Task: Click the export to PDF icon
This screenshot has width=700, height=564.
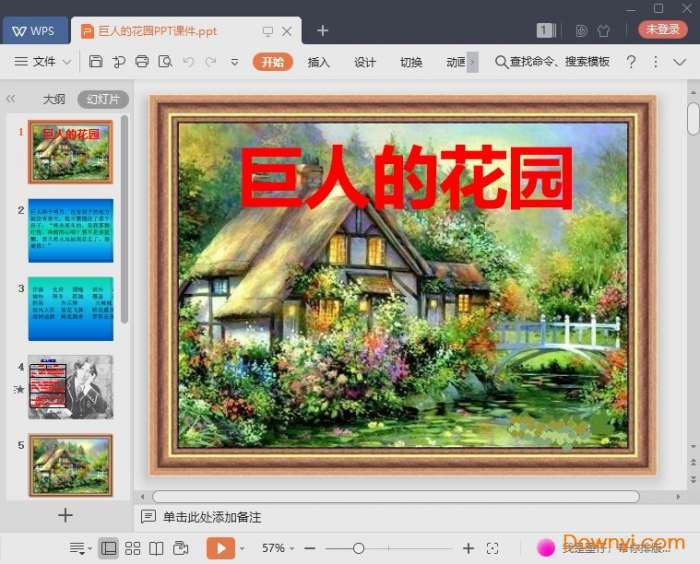Action: 119,62
